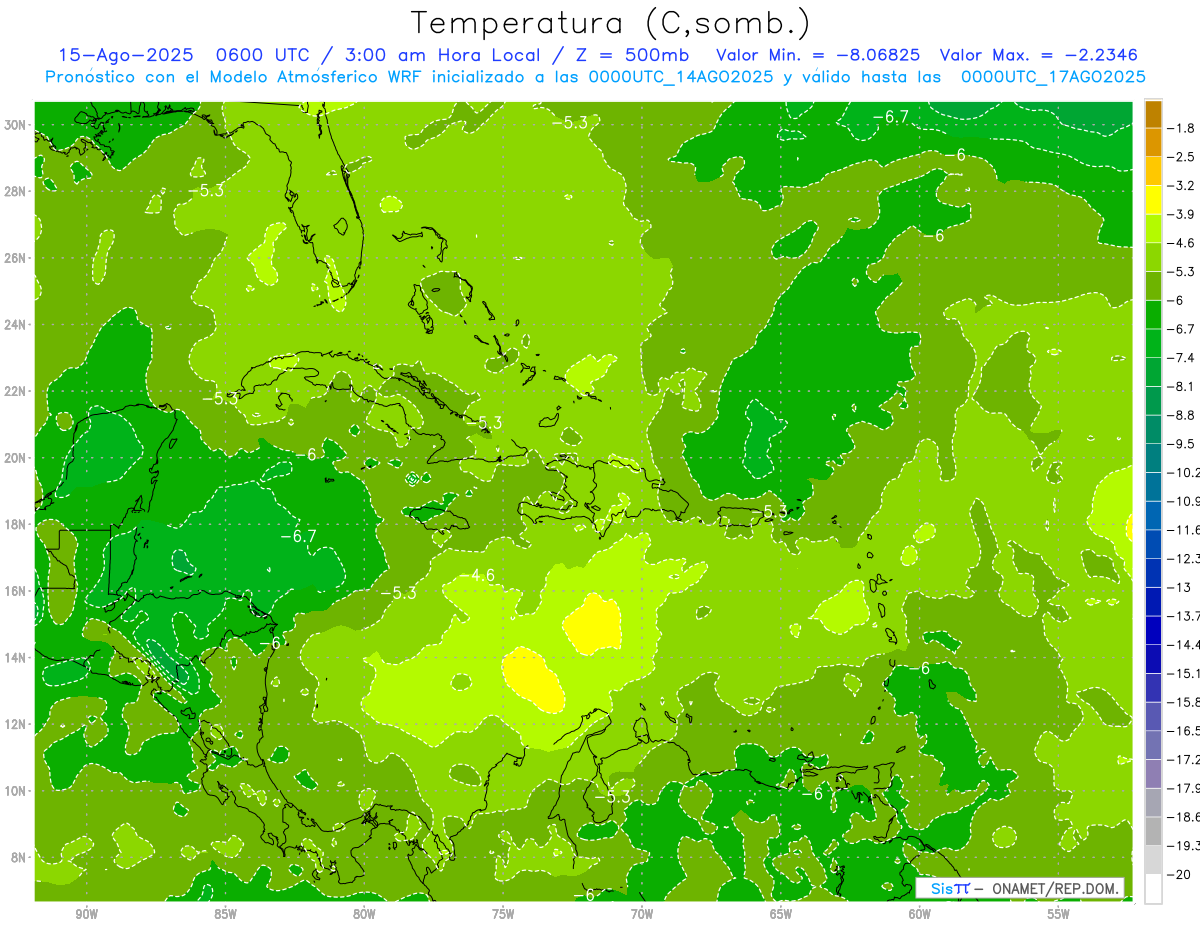Click the "0000UTC_17AGO2025" valid-until timestamp
Image resolution: width=1200 pixels, height=927 pixels.
click(1053, 77)
